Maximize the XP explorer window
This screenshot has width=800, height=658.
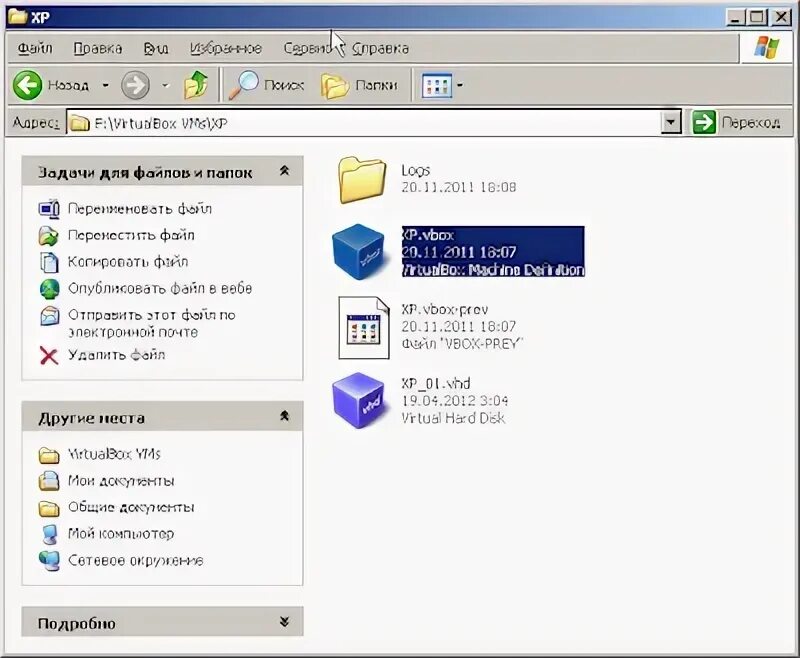click(758, 18)
